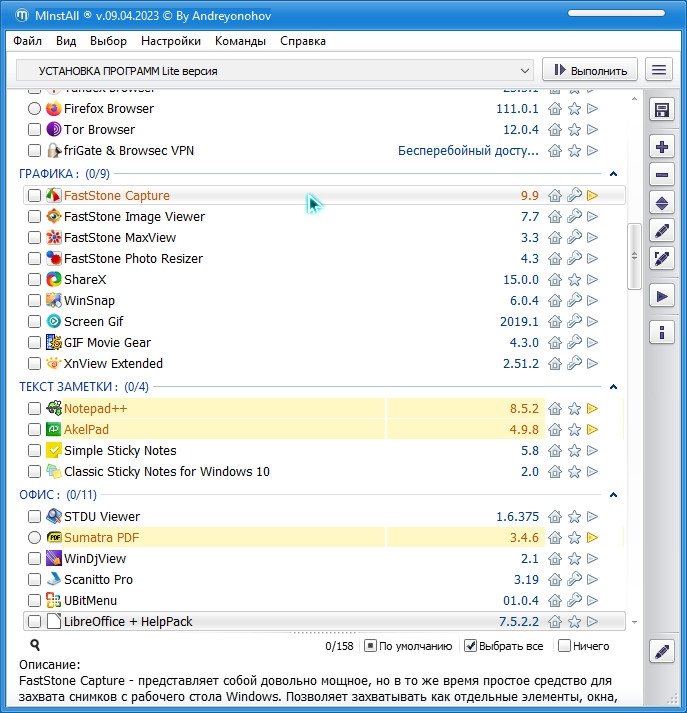Image resolution: width=687 pixels, height=713 pixels.
Task: Click the single pencil edit icon below move arrows
Action: point(662,231)
